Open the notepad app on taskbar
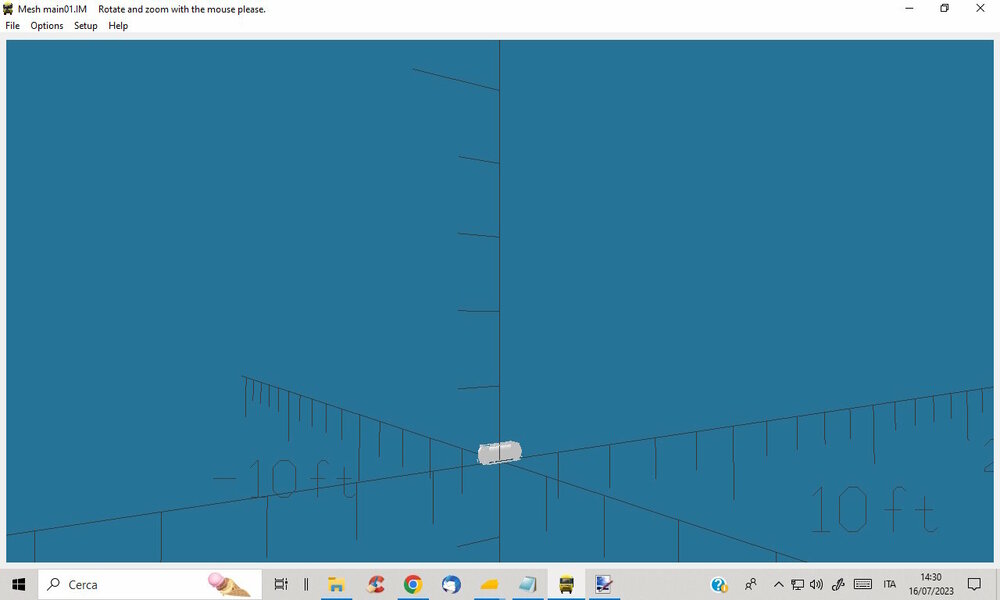 coord(527,584)
